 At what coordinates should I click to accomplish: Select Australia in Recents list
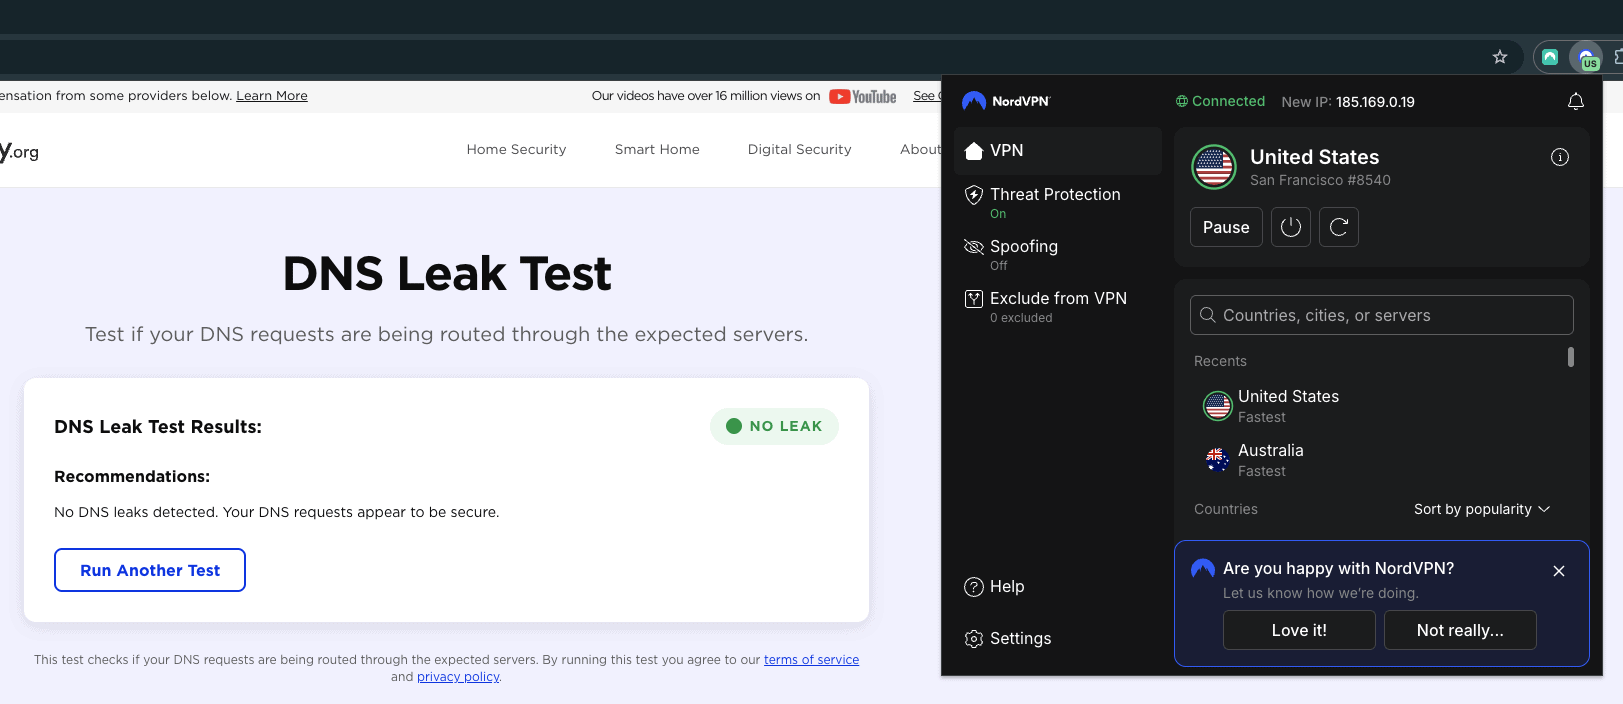coord(1380,460)
